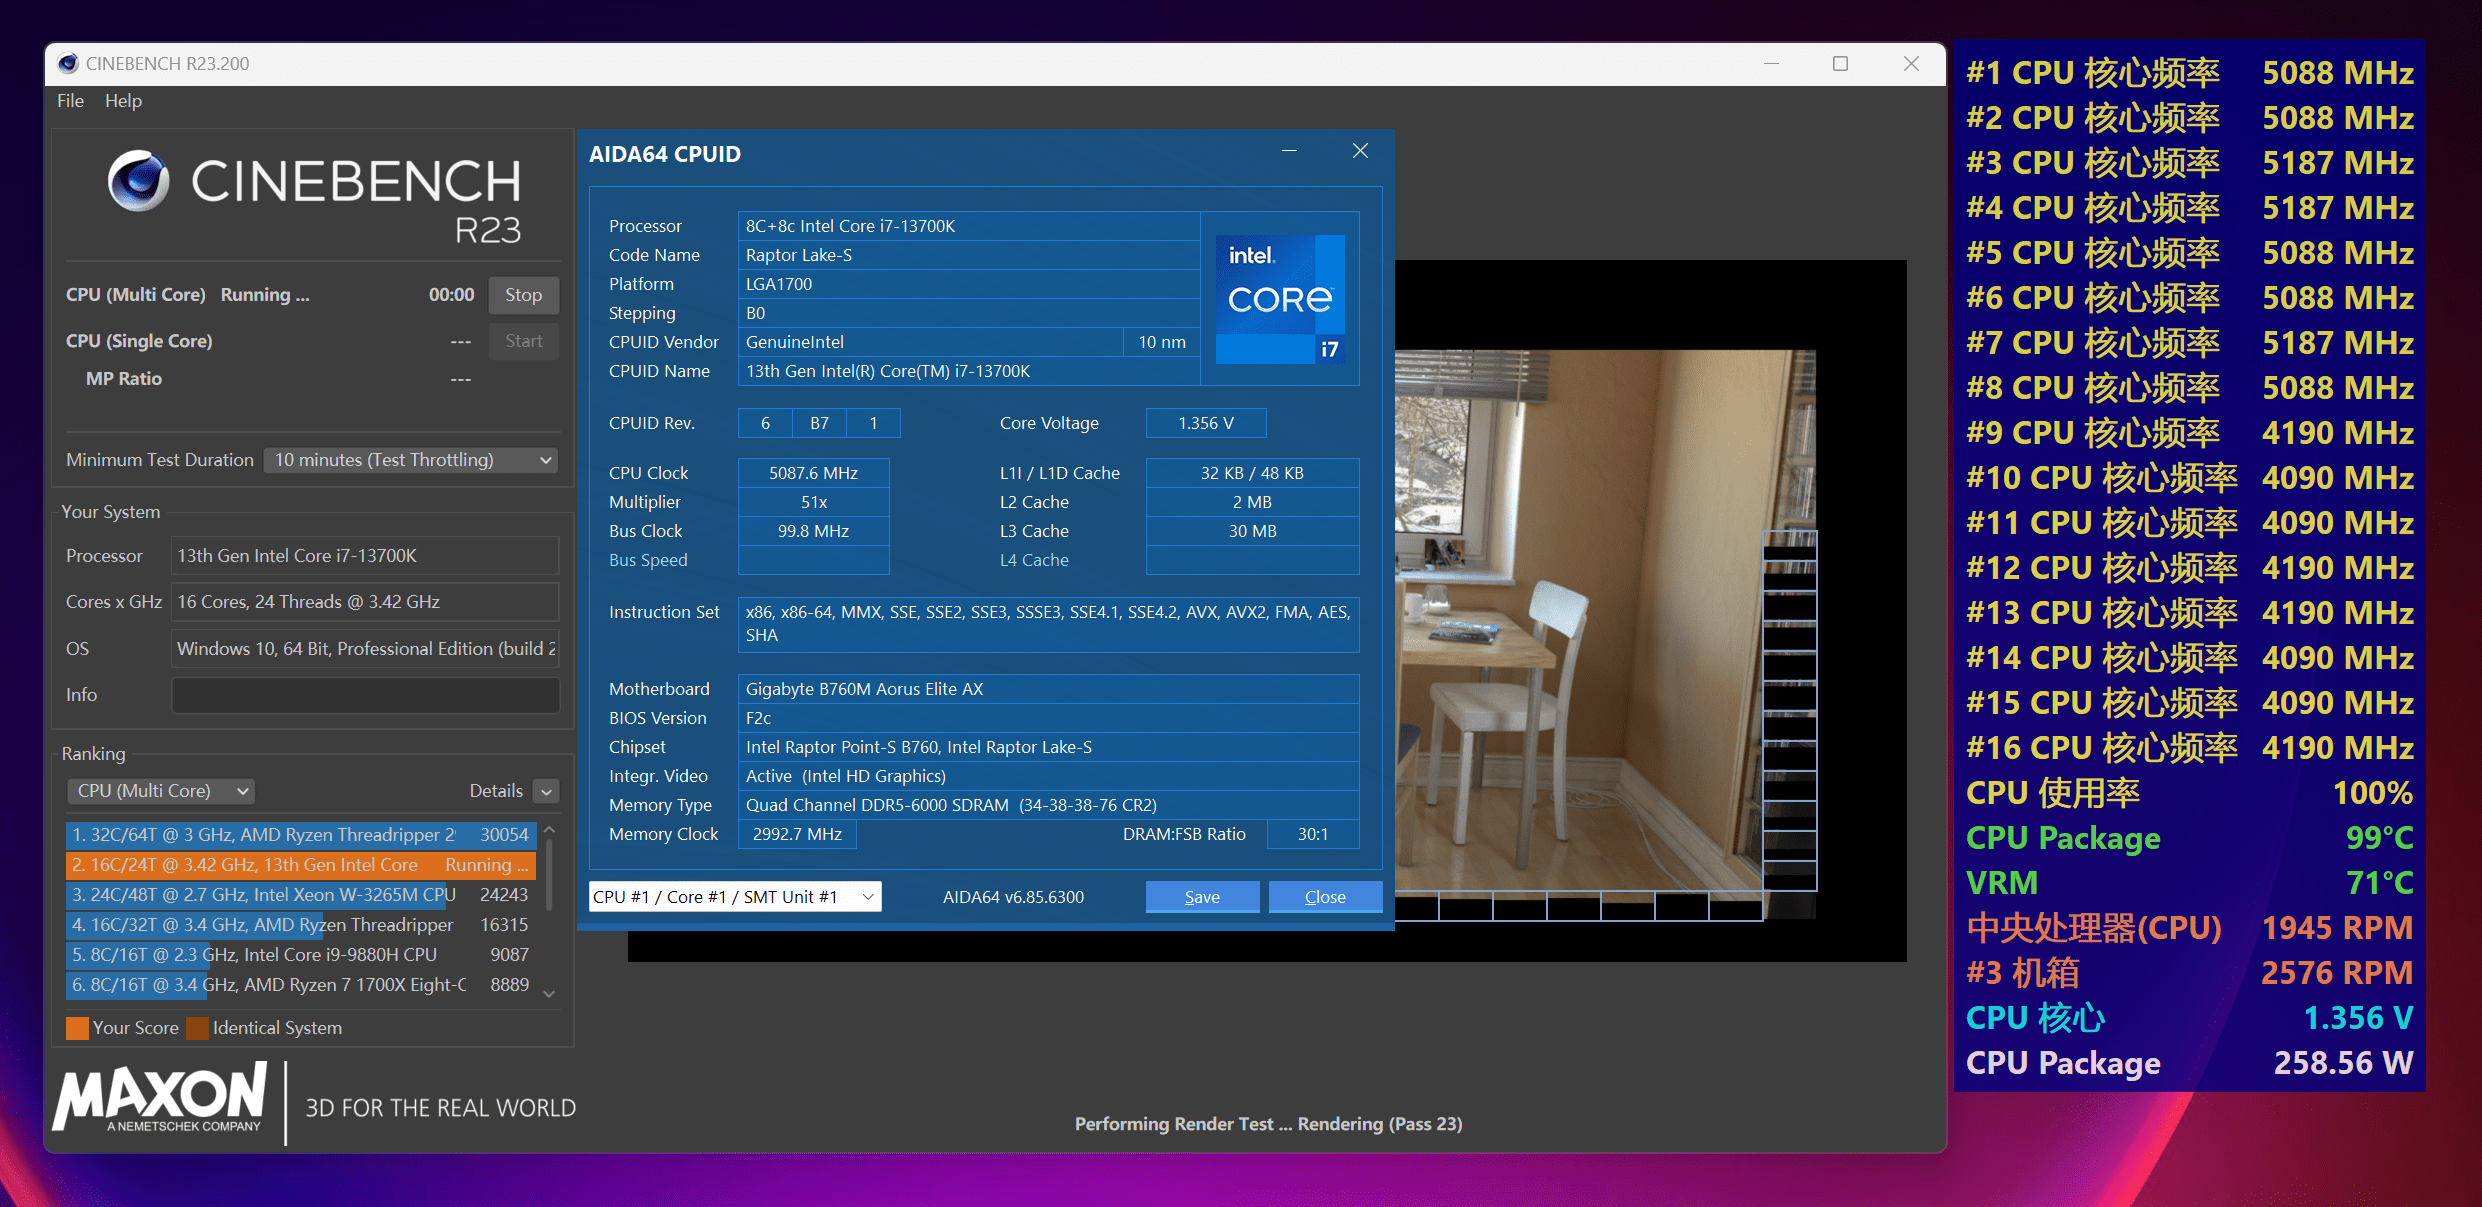The height and width of the screenshot is (1207, 2482).
Task: Click the Info input field
Action: tap(365, 695)
